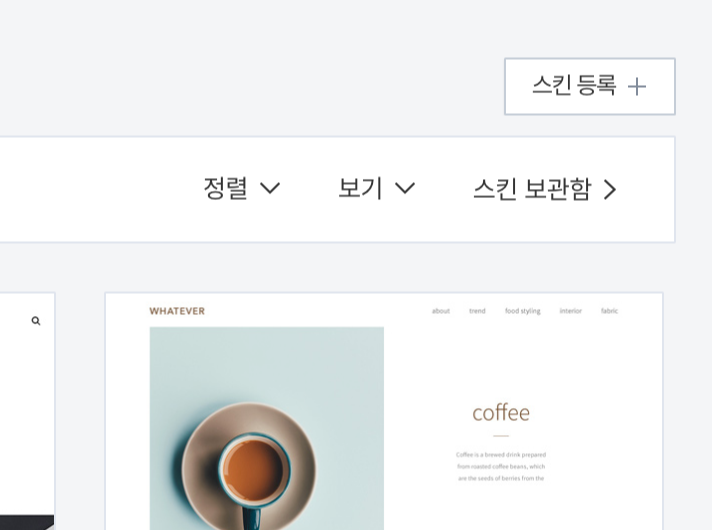Screen dimensions: 712x530
Task: Click the chevron arrow next to 보기
Action: (405, 188)
